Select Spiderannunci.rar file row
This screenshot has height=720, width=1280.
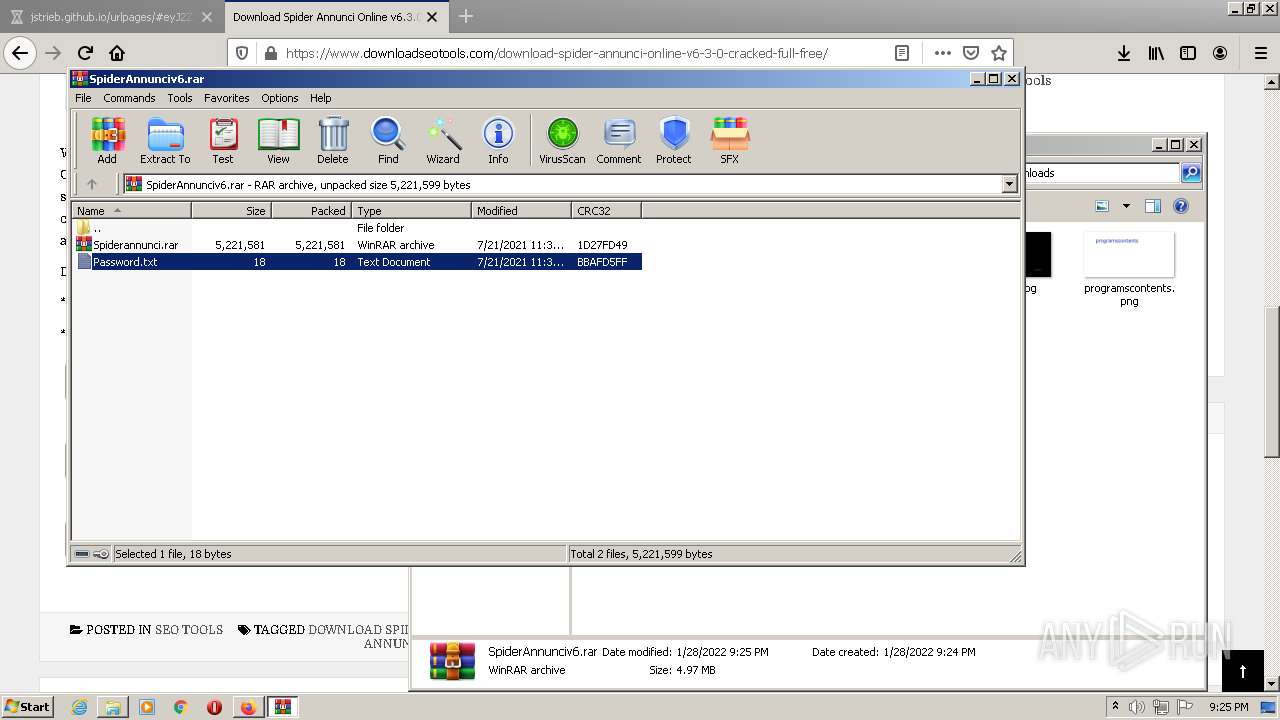click(357, 245)
